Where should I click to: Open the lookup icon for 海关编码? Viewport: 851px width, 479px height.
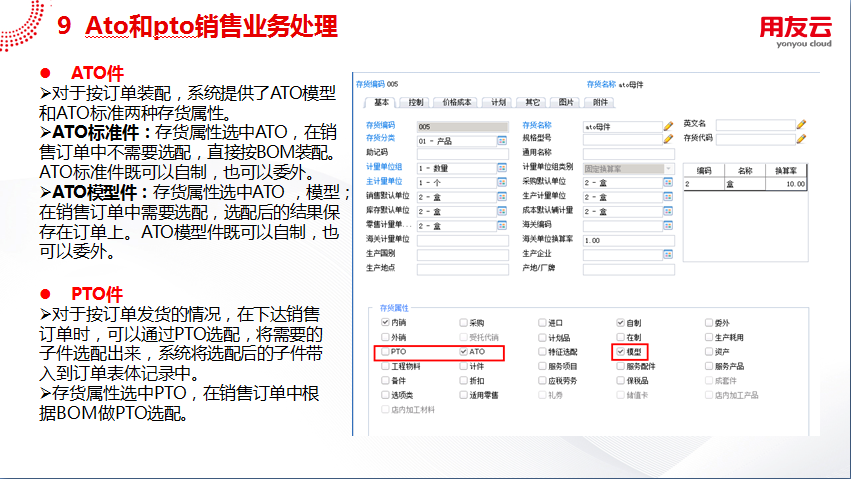668,225
